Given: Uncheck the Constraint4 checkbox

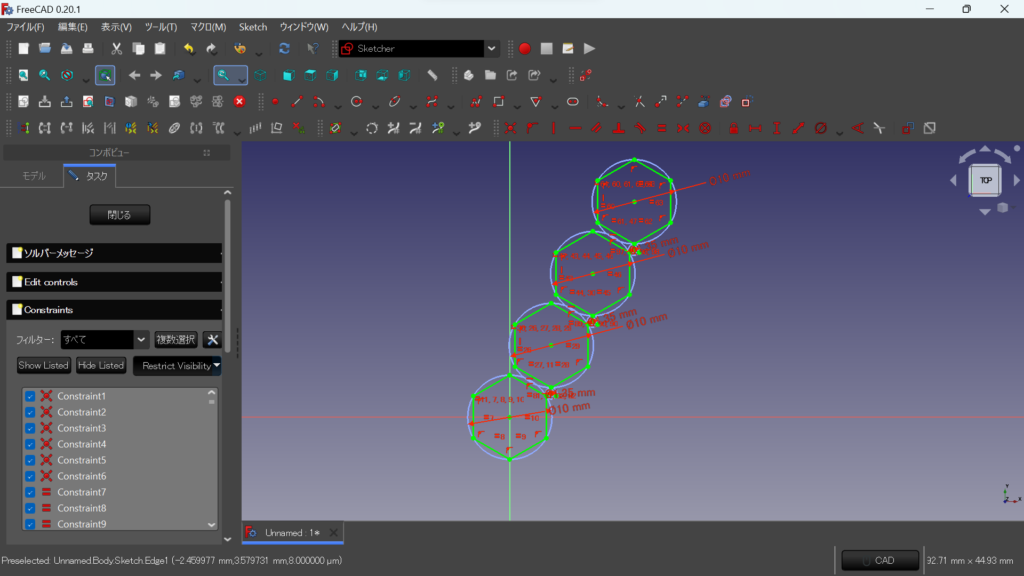Looking at the screenshot, I should (x=30, y=444).
